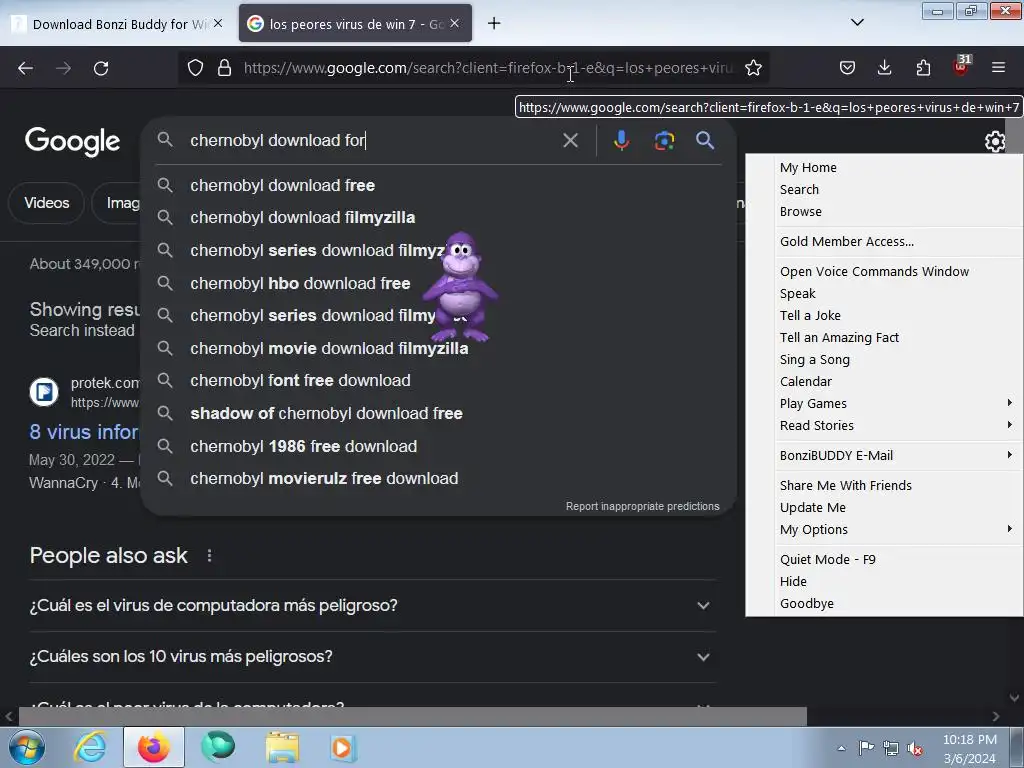Open Firefox hamburger application menu
This screenshot has height=768, width=1024.
pos(998,68)
